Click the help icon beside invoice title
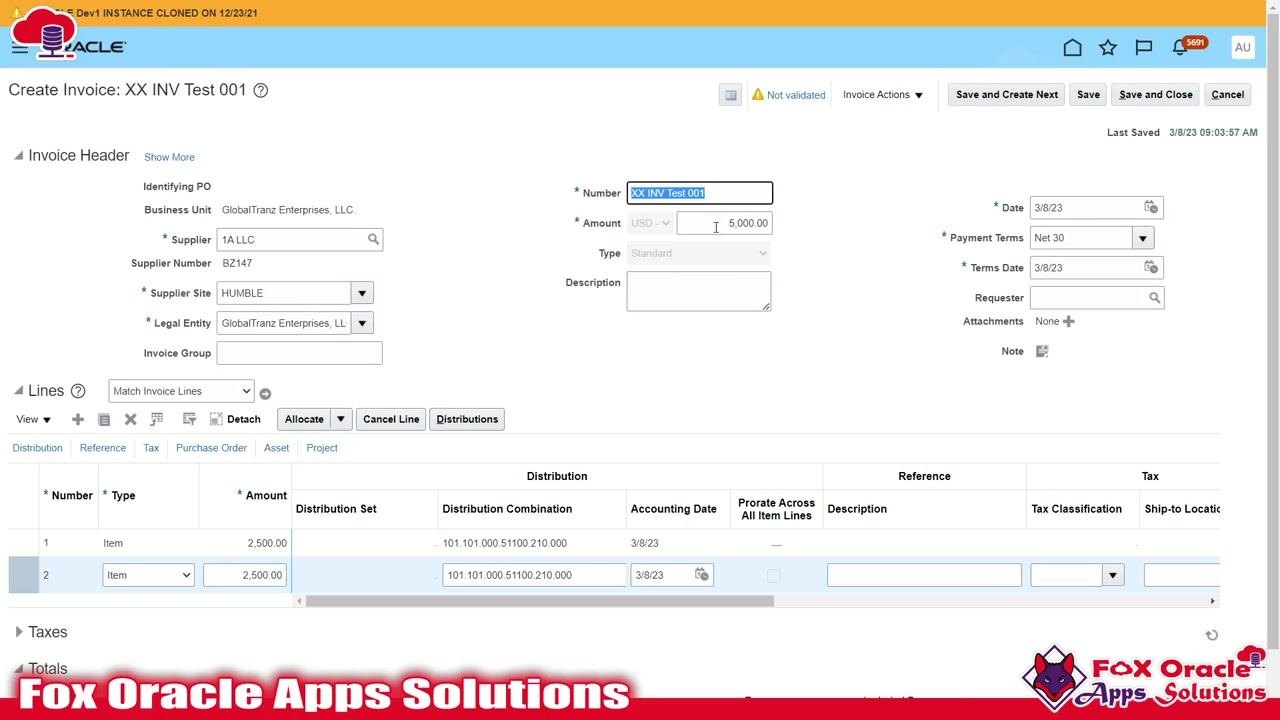Image resolution: width=1280 pixels, height=720 pixels. point(261,90)
